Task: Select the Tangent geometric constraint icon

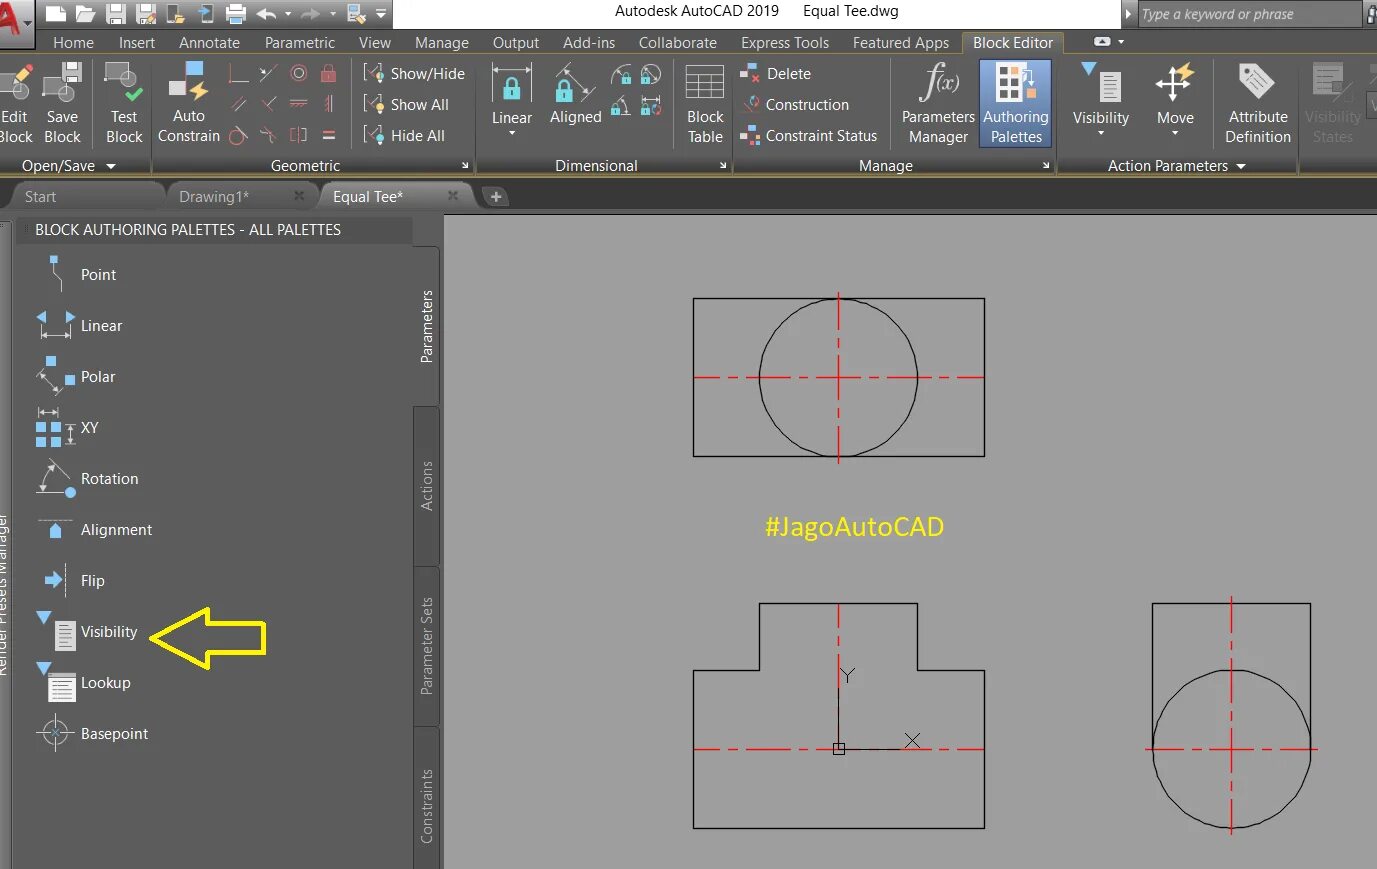Action: click(x=238, y=135)
